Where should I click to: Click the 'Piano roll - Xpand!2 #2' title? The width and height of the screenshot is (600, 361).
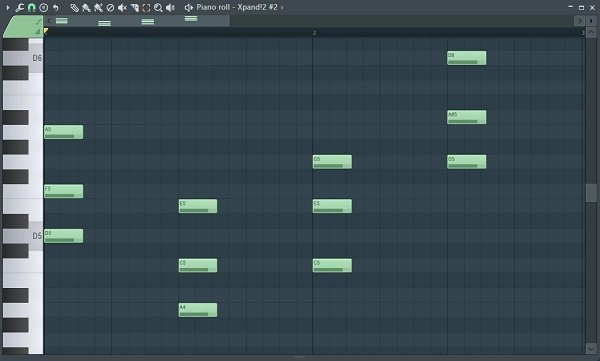coord(237,7)
